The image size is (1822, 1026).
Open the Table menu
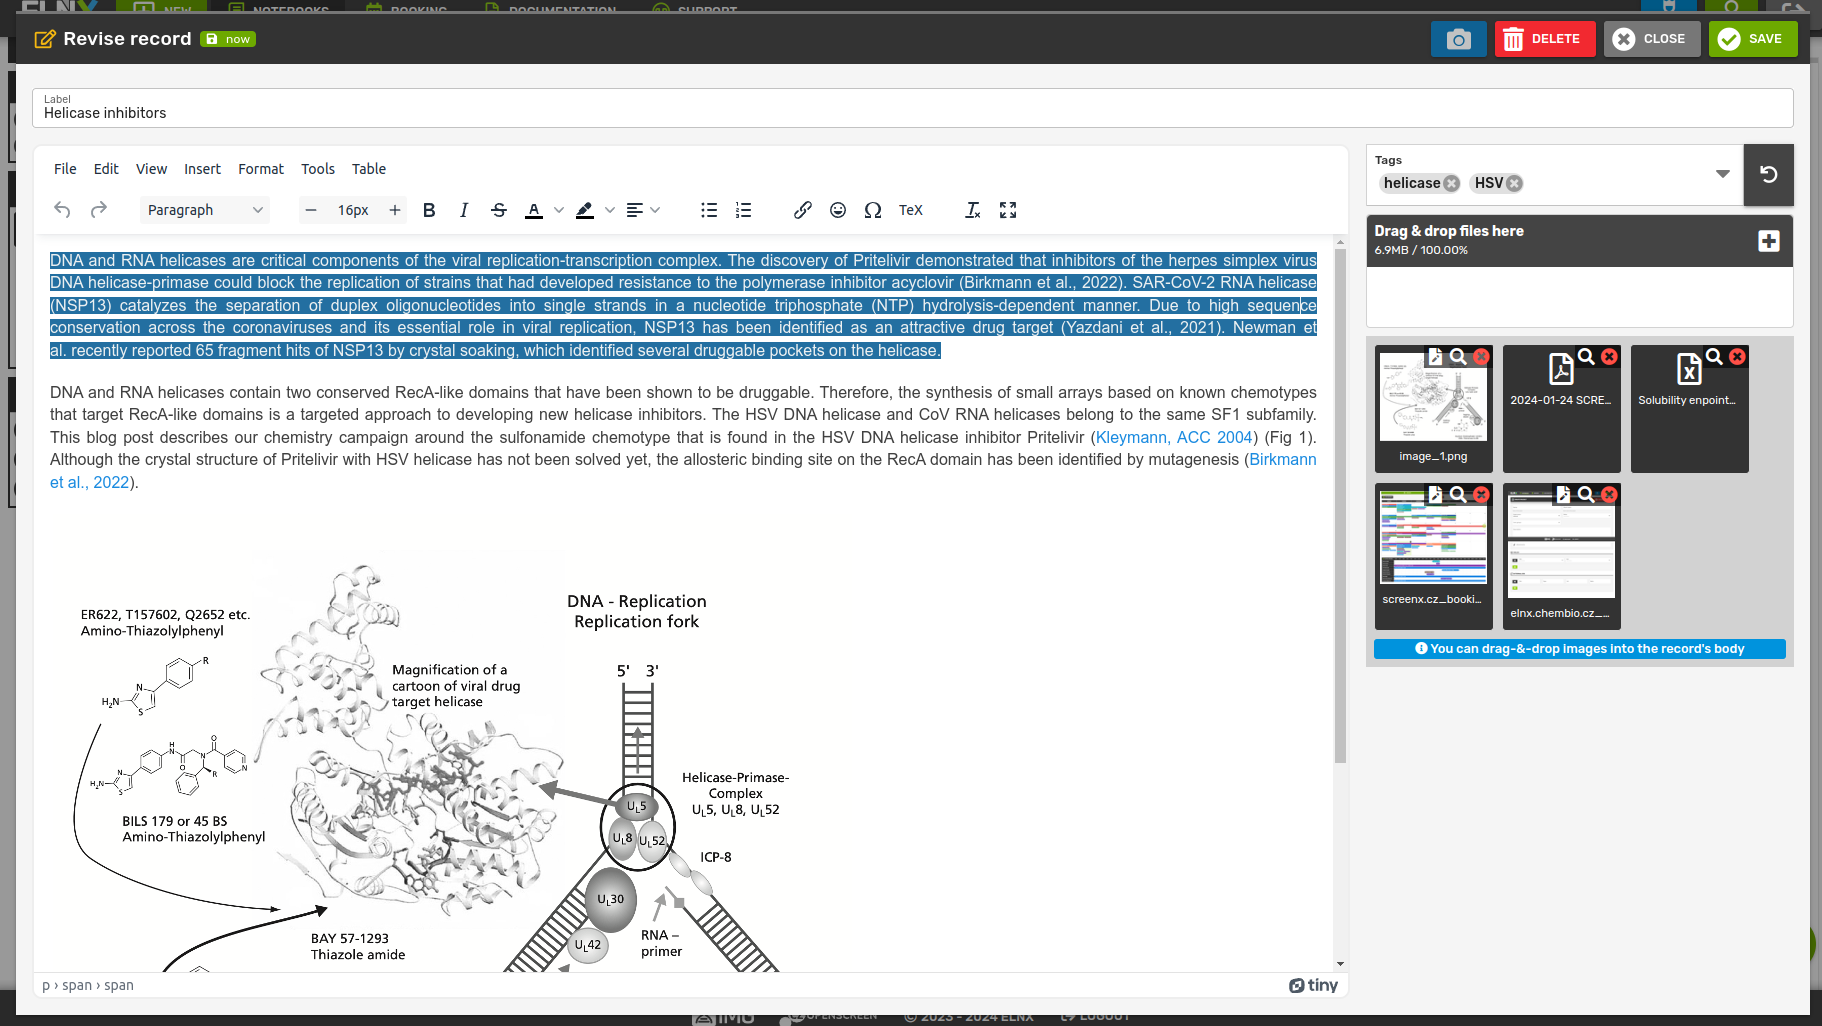(x=368, y=169)
